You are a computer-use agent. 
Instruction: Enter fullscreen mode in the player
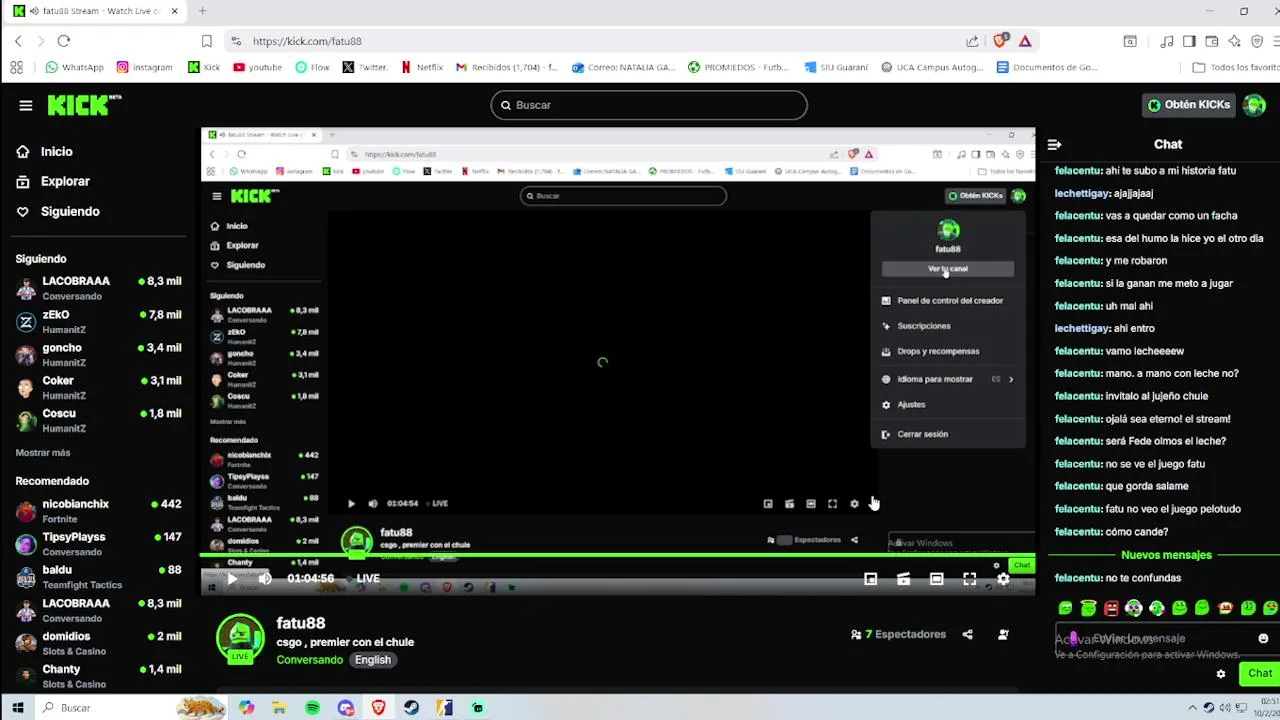click(x=970, y=579)
